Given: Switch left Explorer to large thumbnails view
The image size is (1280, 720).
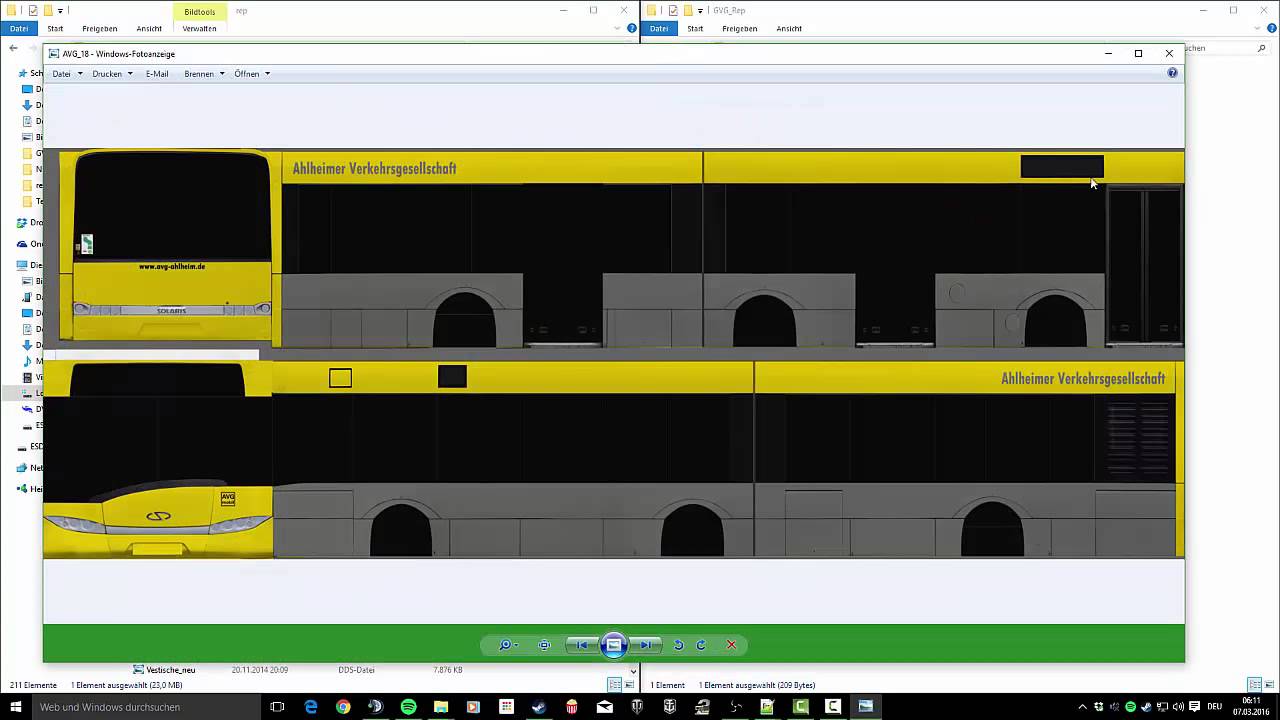Looking at the screenshot, I should tap(629, 685).
